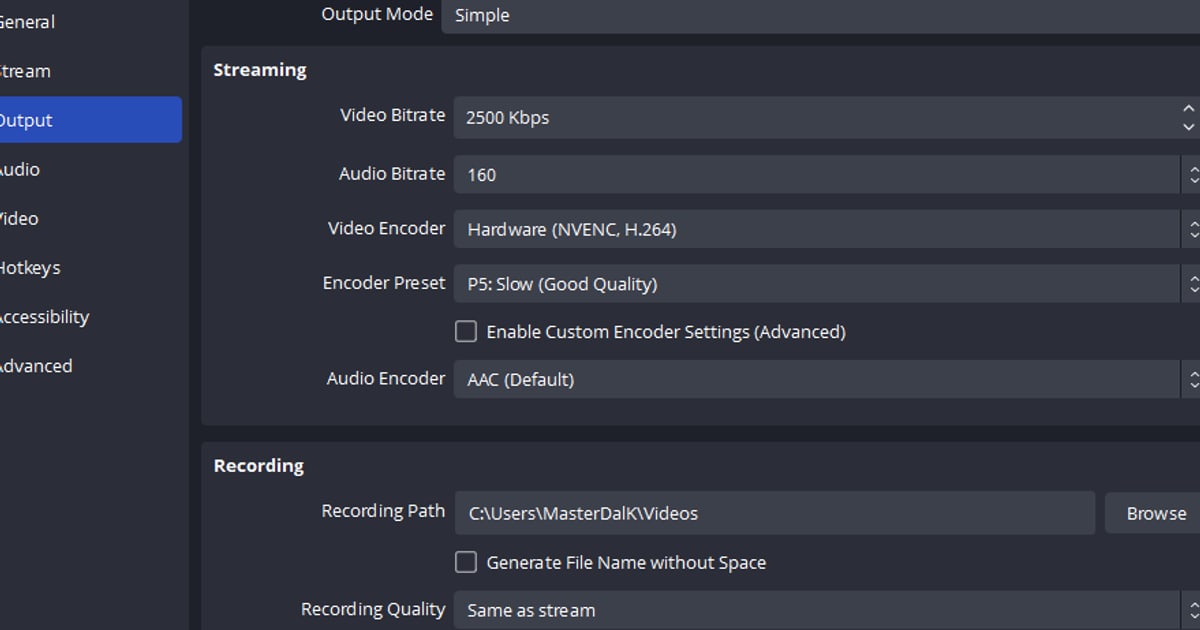The width and height of the screenshot is (1200, 630).
Task: Click the Recording section heading
Action: pyautogui.click(x=259, y=466)
